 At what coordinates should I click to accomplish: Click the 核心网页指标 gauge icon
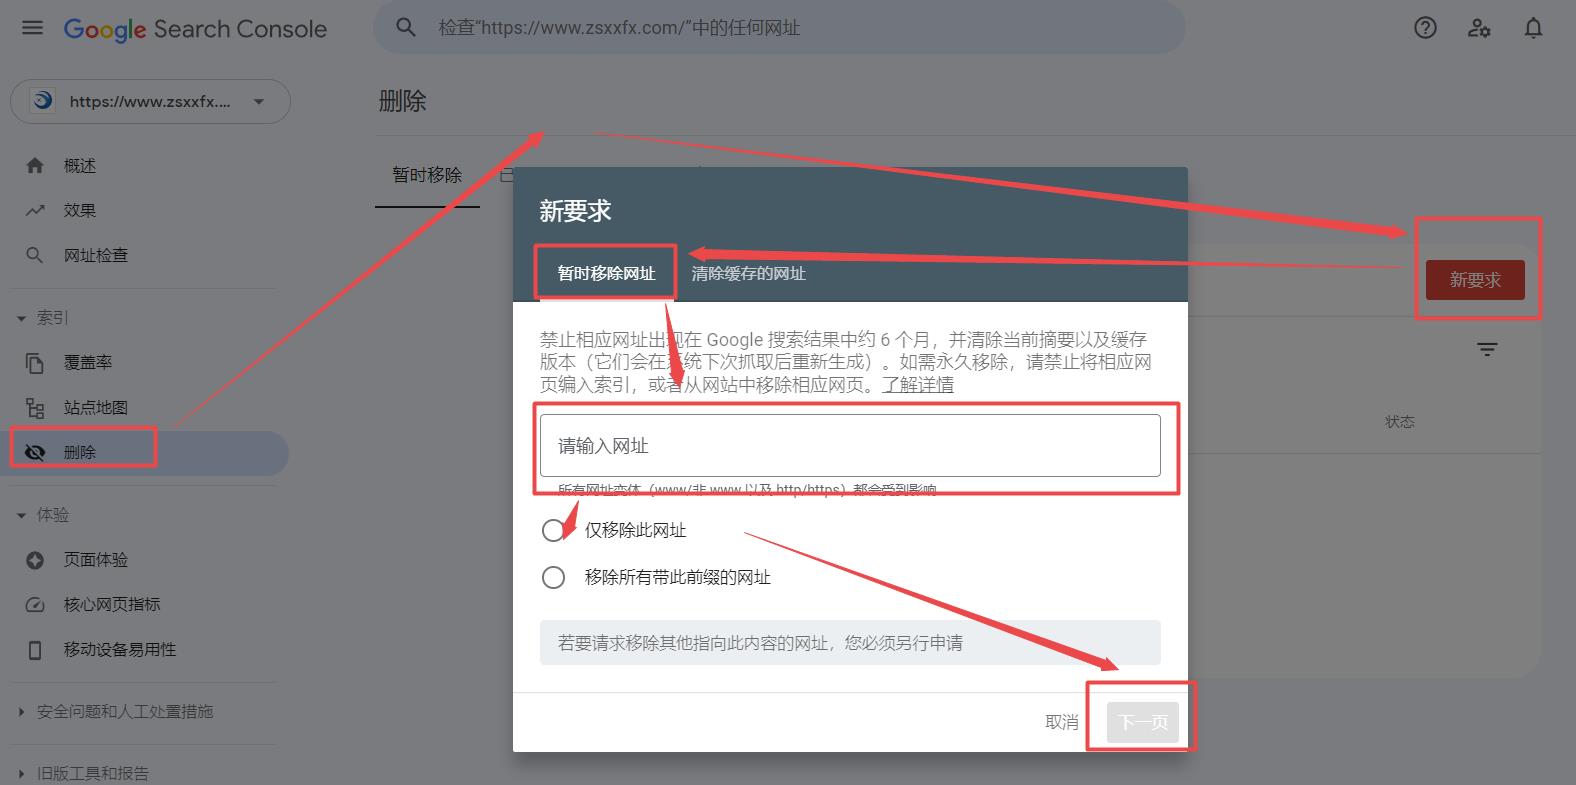click(35, 604)
